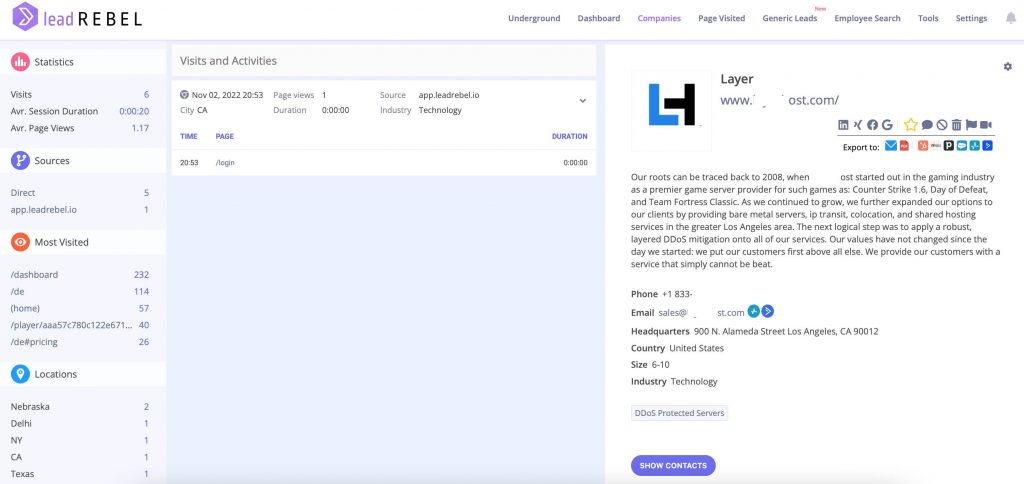Open the Xing profile icon
Image resolution: width=1024 pixels, height=484 pixels.
click(857, 125)
